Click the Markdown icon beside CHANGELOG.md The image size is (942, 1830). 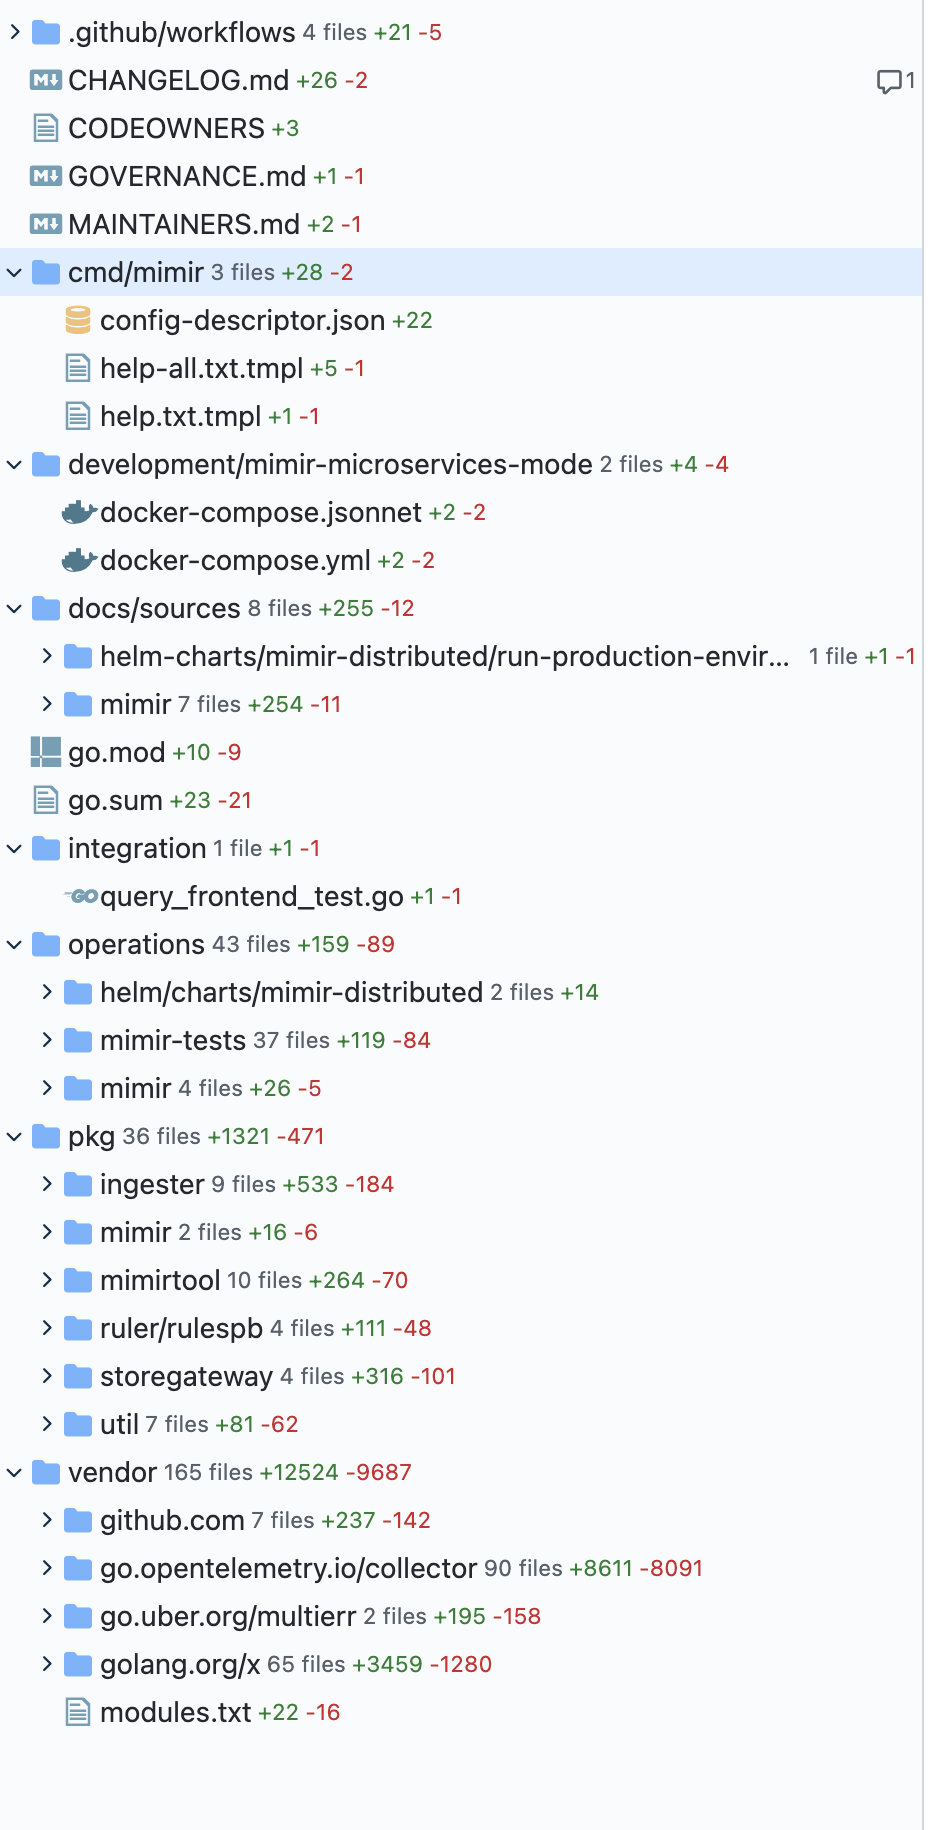click(44, 80)
